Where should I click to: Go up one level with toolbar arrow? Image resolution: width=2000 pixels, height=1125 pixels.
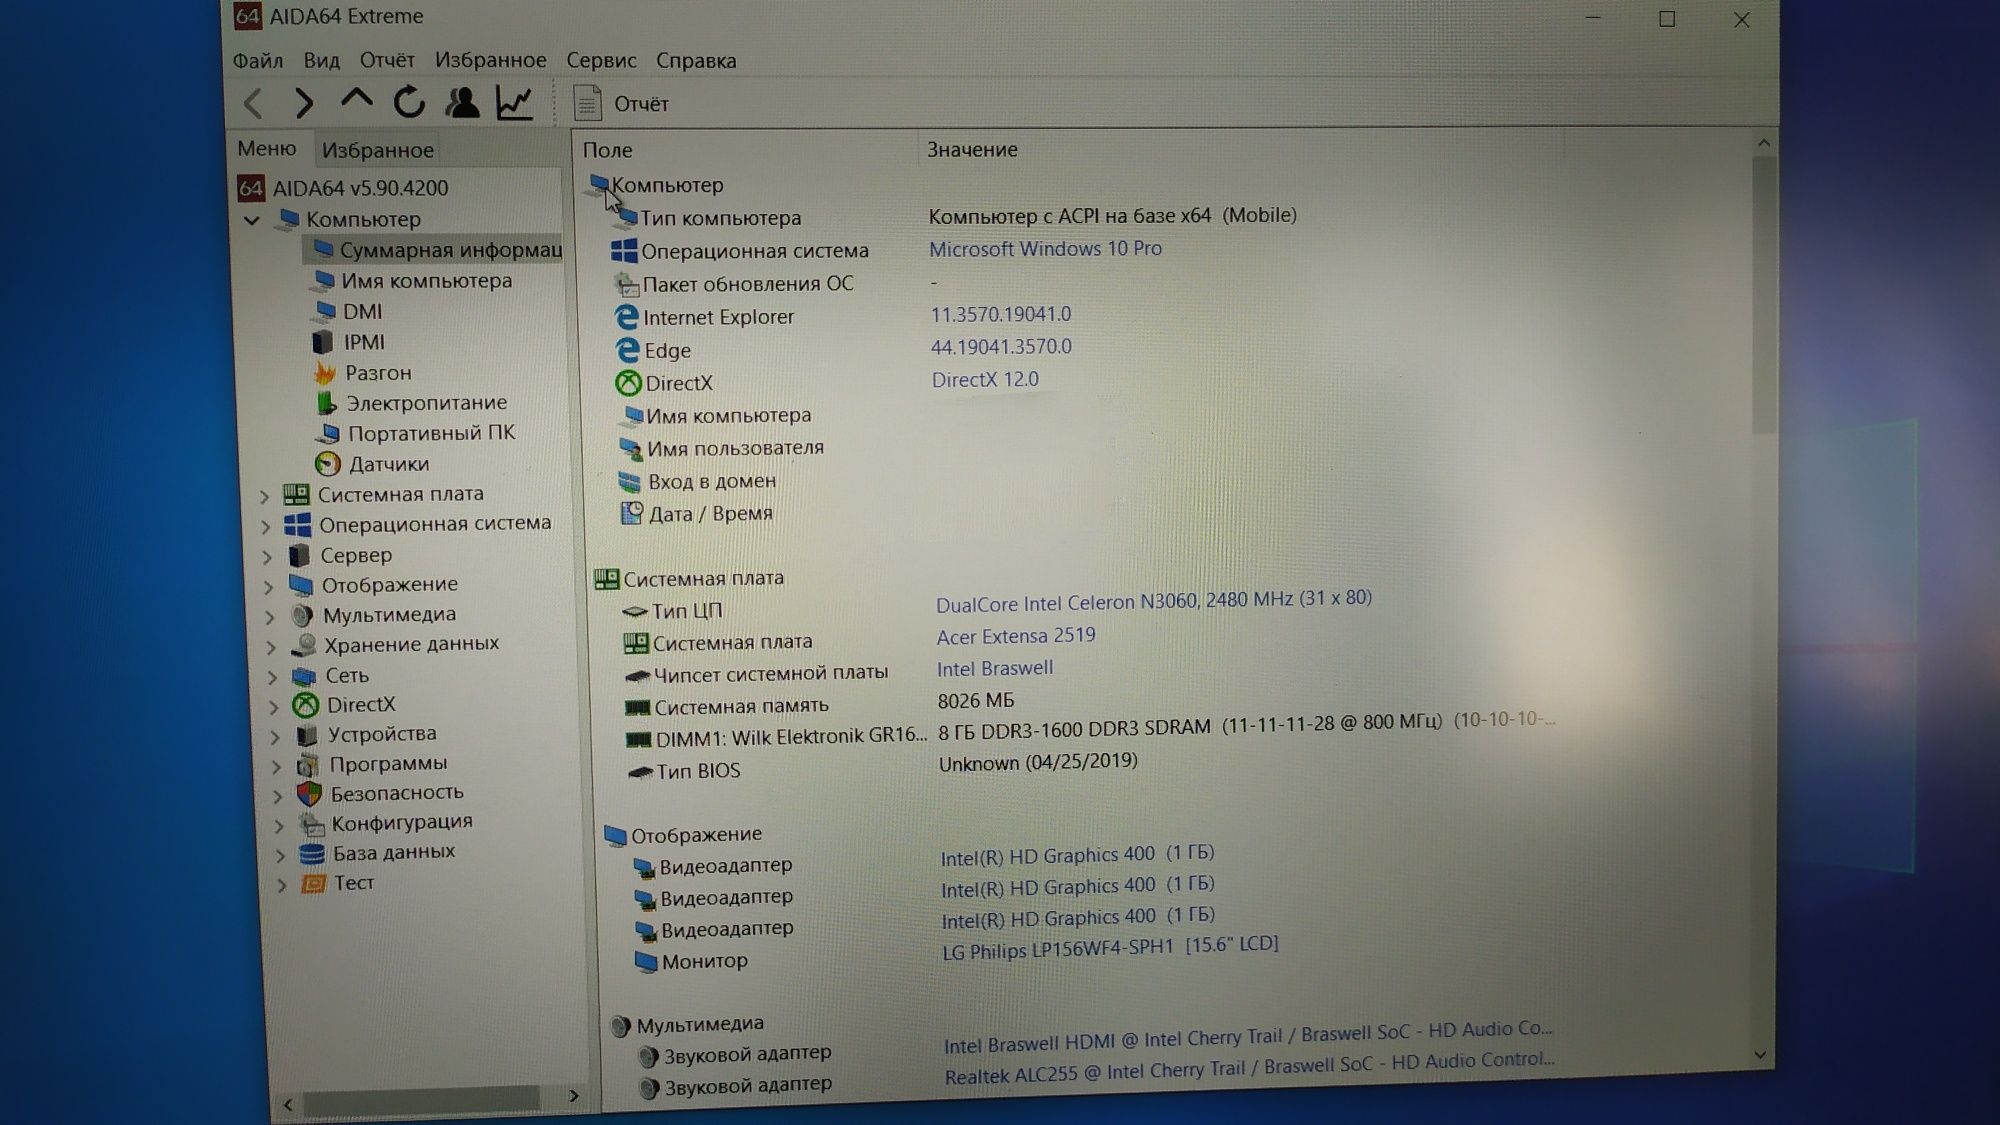356,100
